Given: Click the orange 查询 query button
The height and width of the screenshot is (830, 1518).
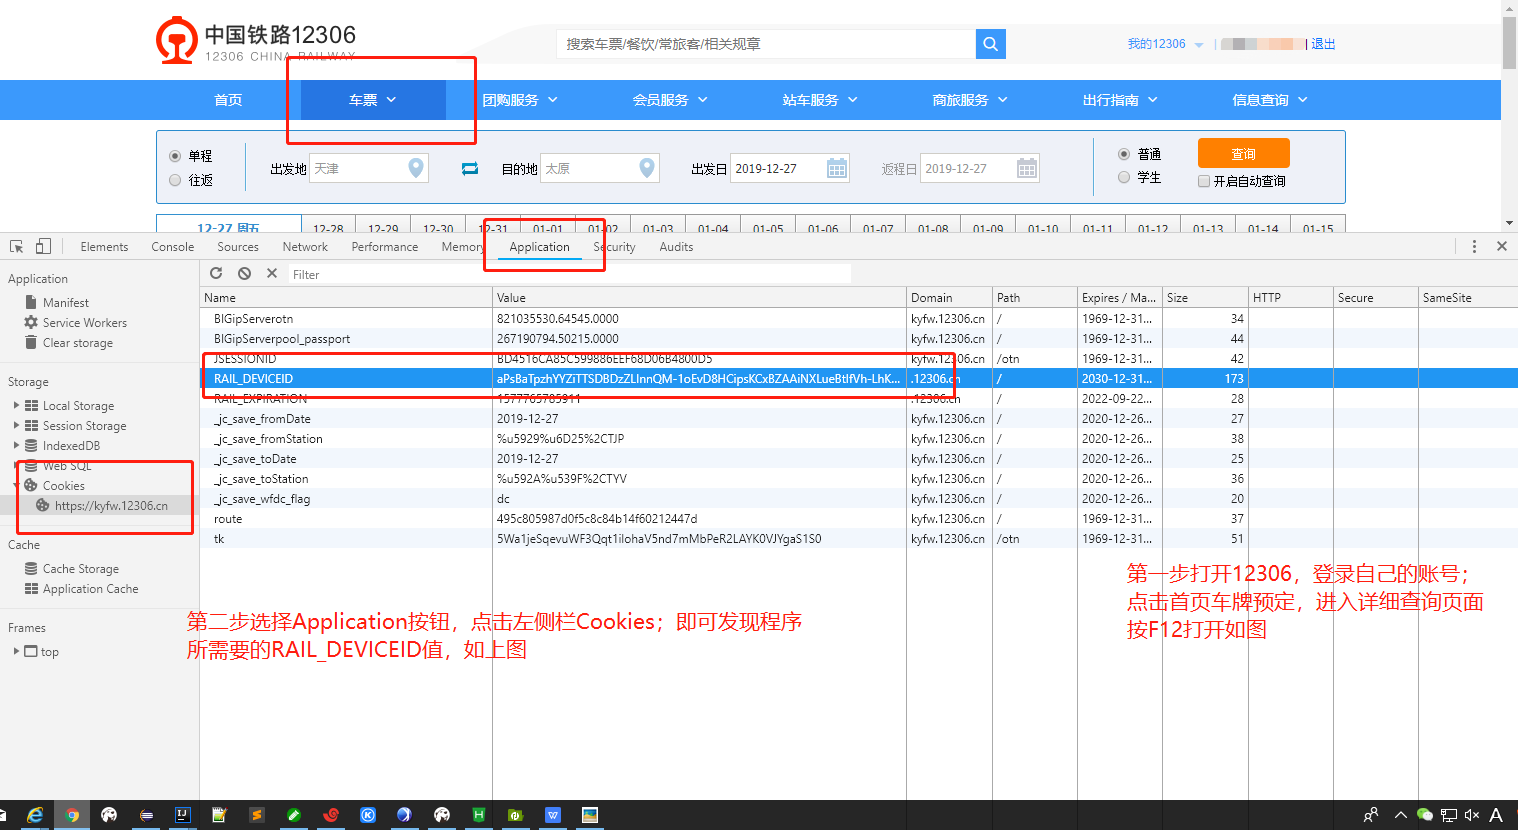Looking at the screenshot, I should click(1243, 153).
